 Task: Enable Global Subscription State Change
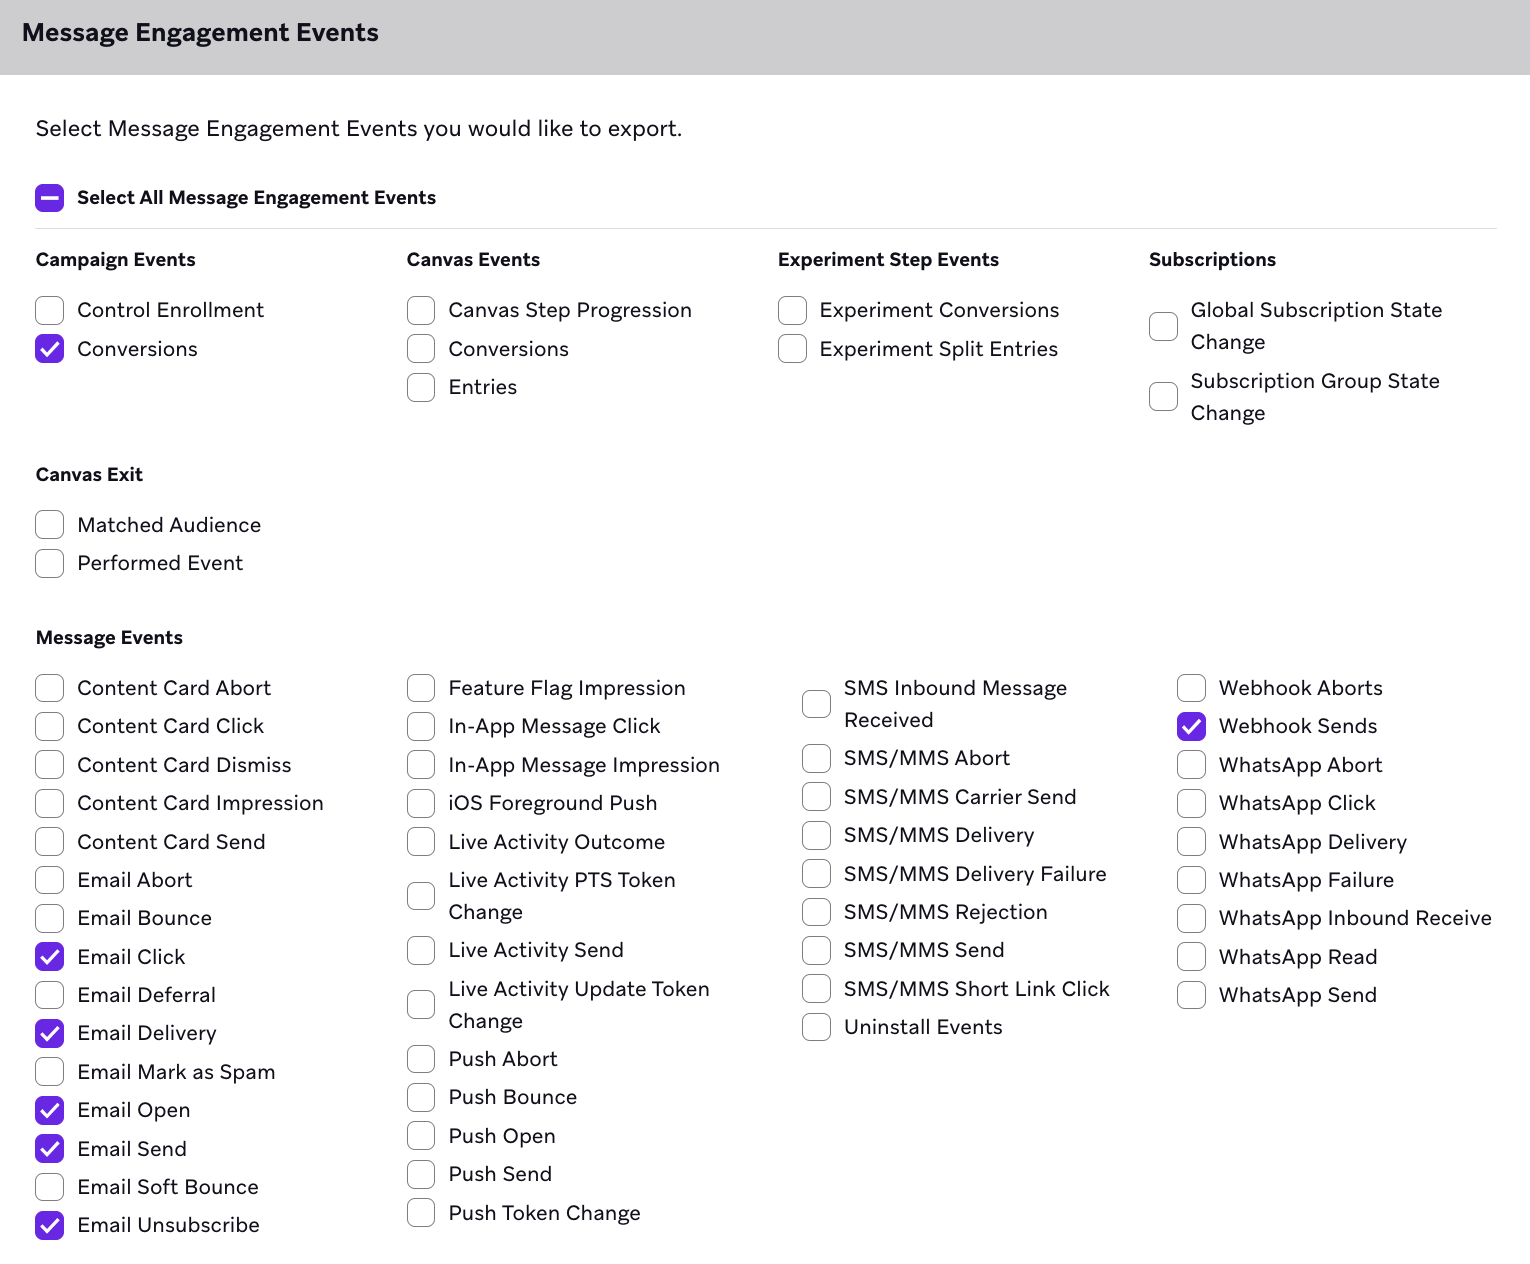click(1162, 326)
